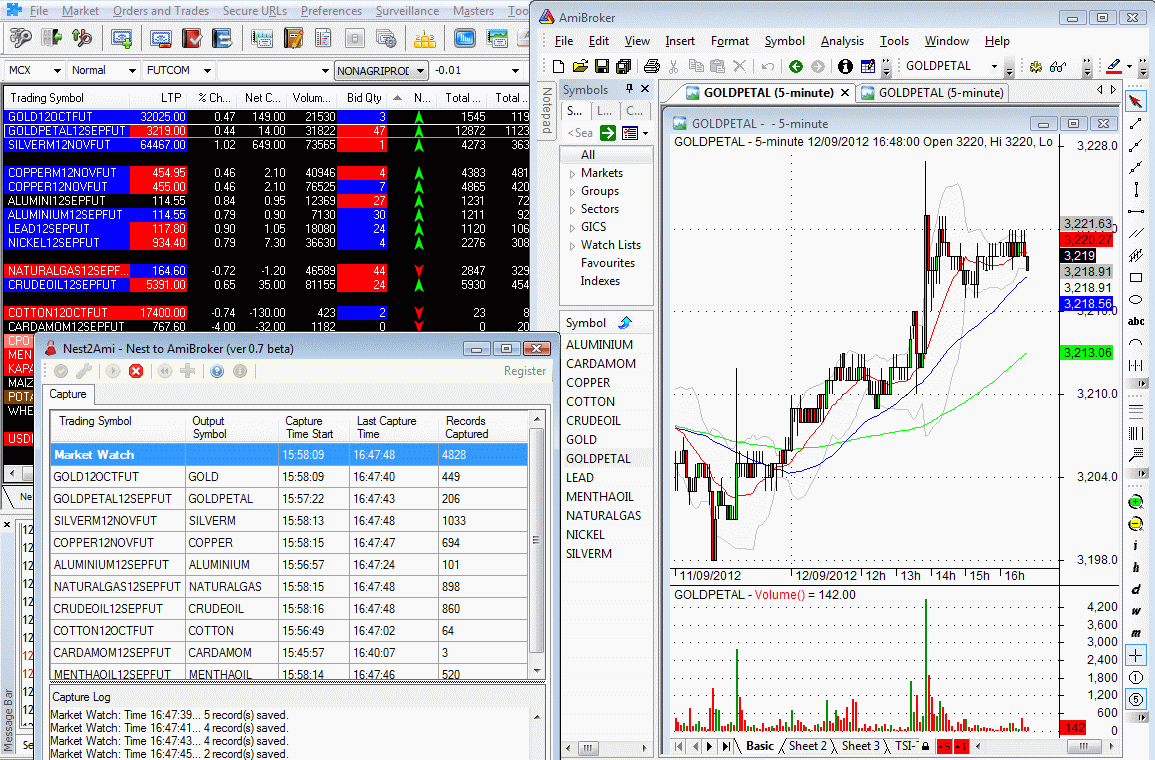
Task: Select NATURALGAS in symbol list
Action: point(603,516)
